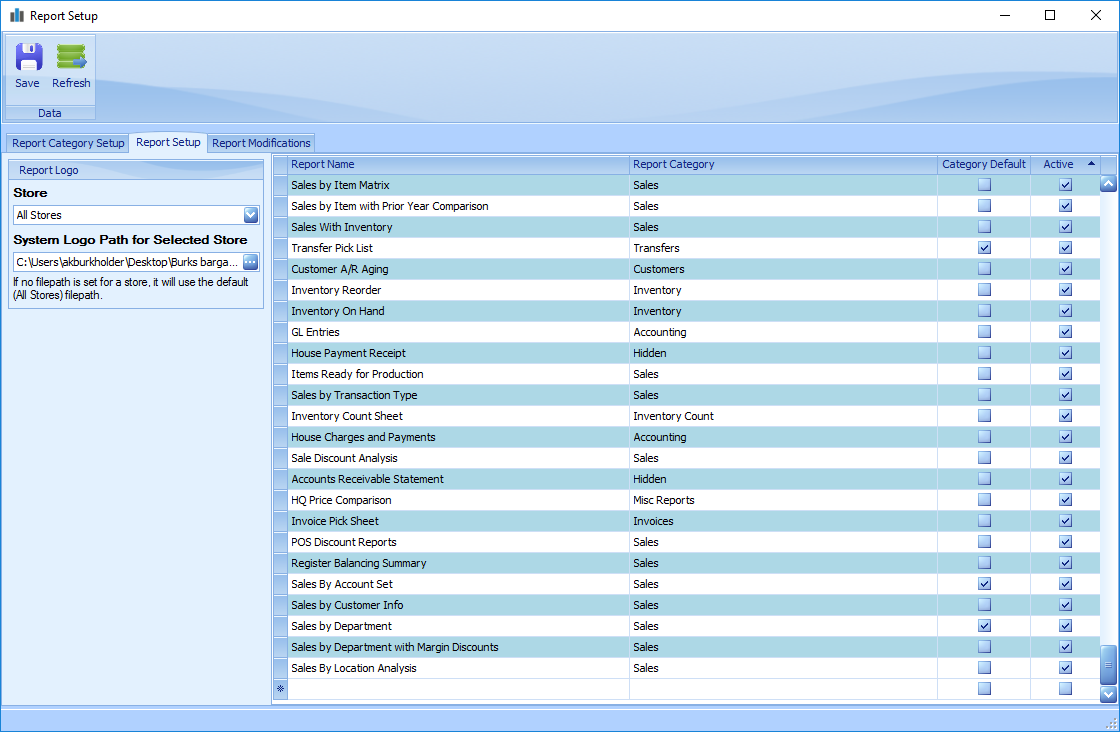1120x732 pixels.
Task: Select Report Category cell for Customer A/R Aging
Action: click(782, 269)
